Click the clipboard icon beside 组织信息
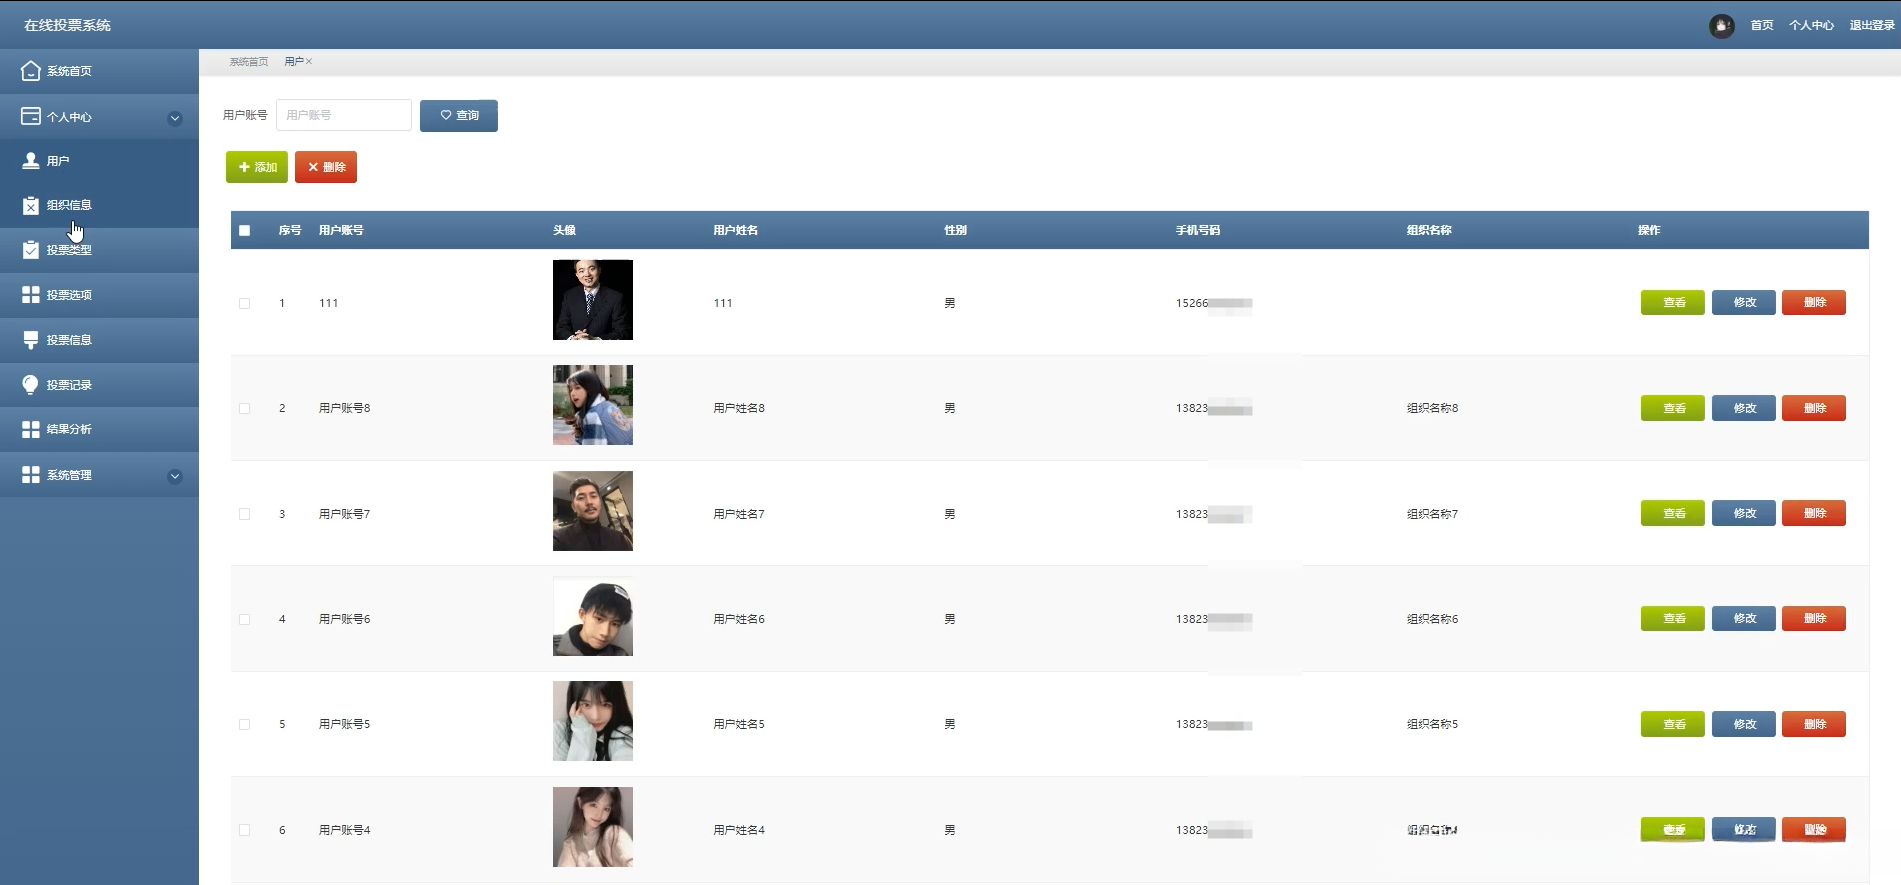The height and width of the screenshot is (885, 1901). (x=31, y=205)
